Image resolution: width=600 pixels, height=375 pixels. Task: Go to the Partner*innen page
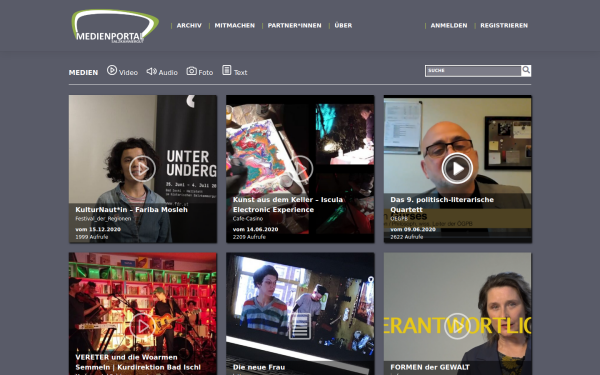coord(294,26)
